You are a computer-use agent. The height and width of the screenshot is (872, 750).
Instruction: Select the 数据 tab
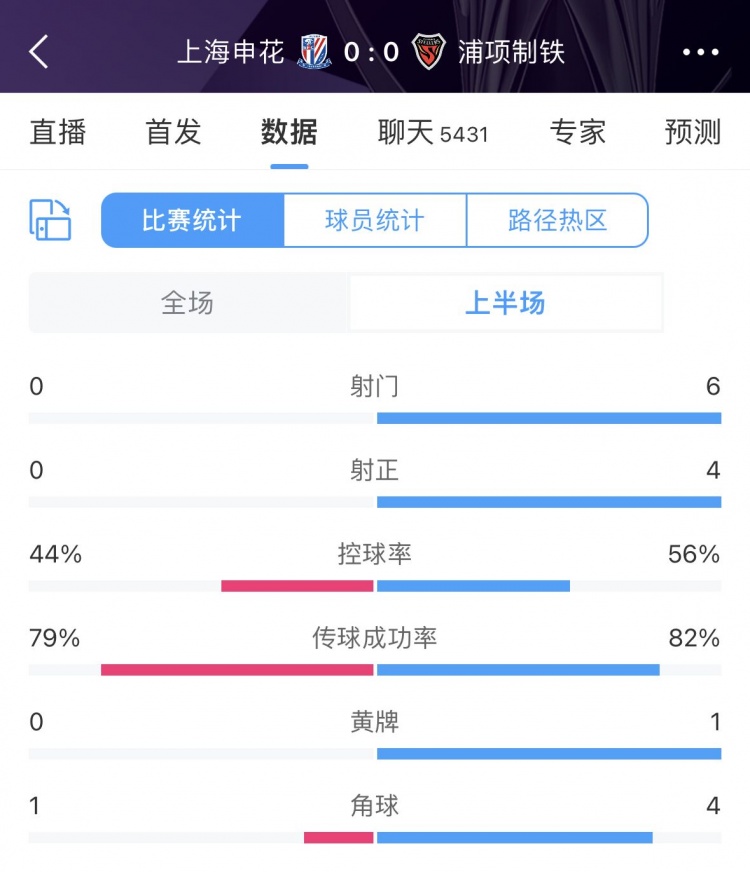point(289,132)
